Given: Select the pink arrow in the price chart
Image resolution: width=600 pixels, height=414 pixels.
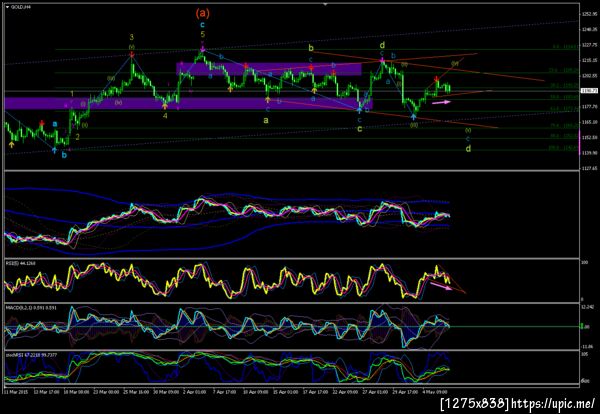Looking at the screenshot, I should coord(441,102).
